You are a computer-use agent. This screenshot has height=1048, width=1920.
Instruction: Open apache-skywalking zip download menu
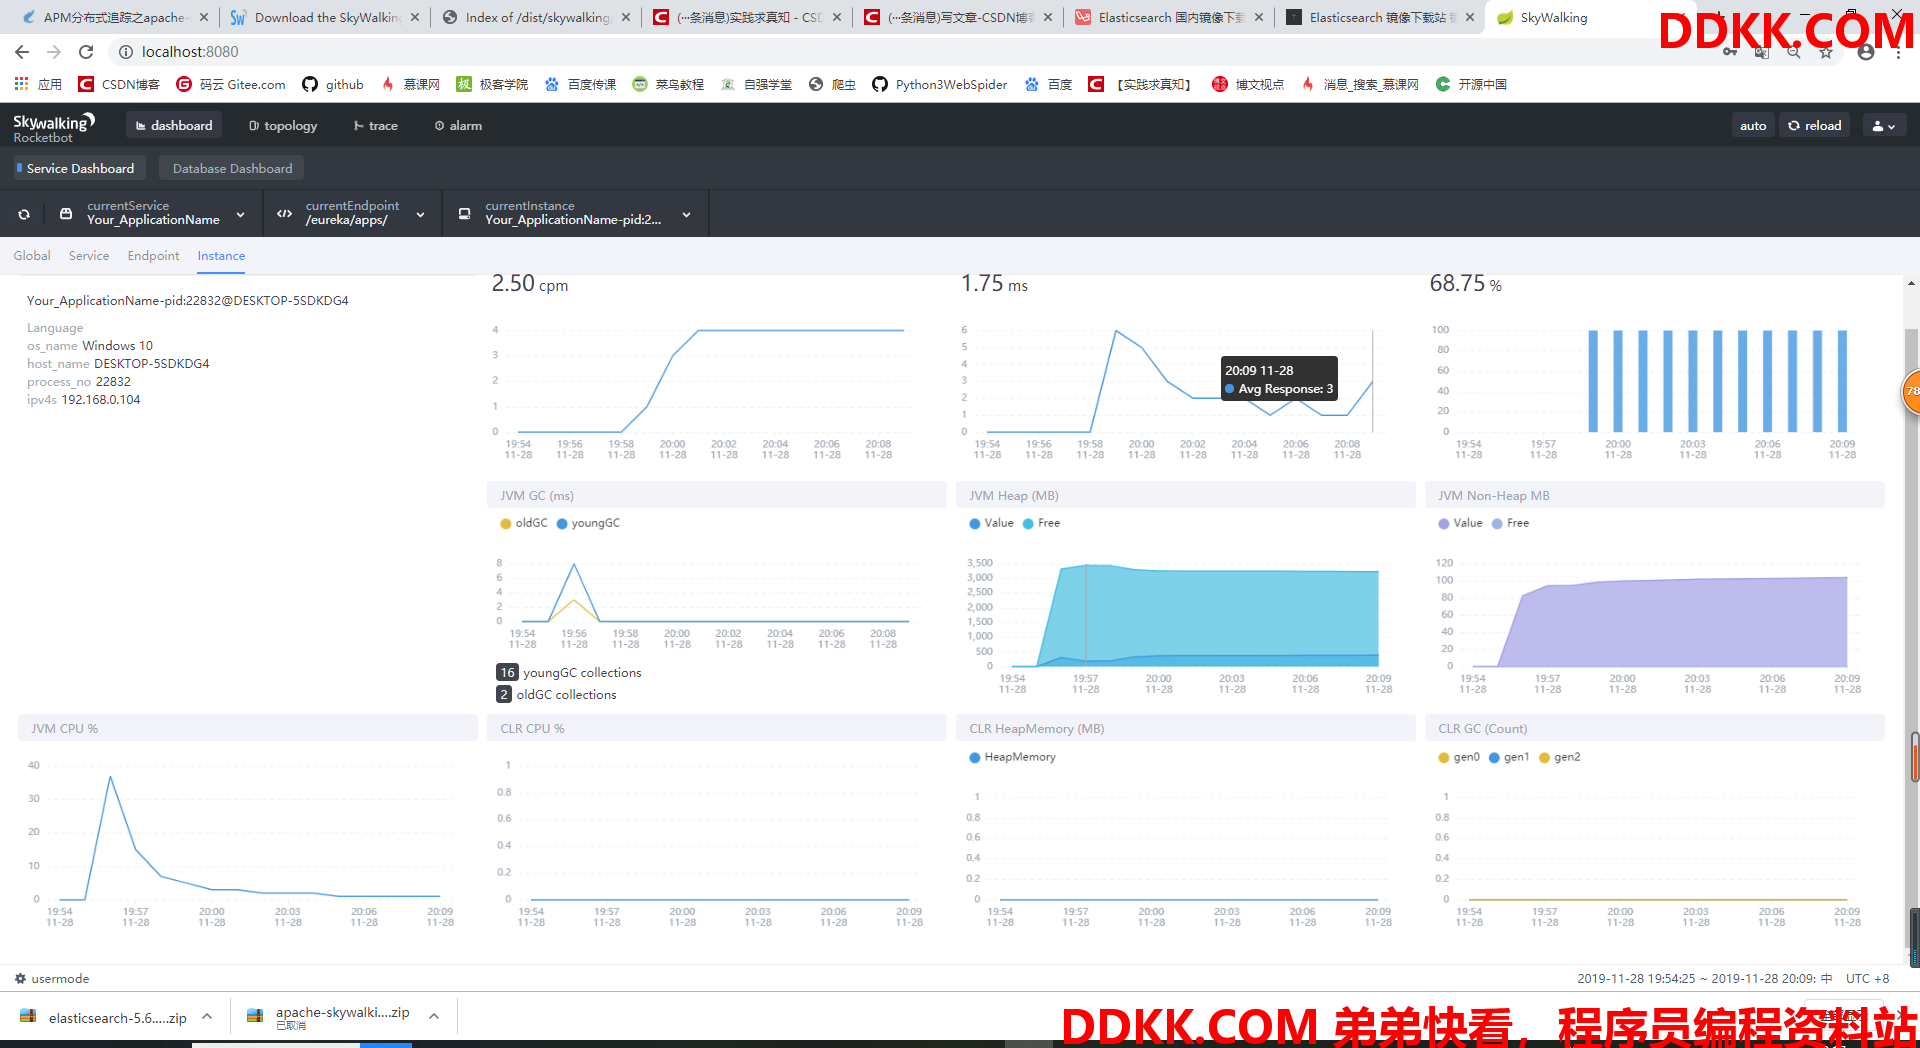coord(434,1017)
